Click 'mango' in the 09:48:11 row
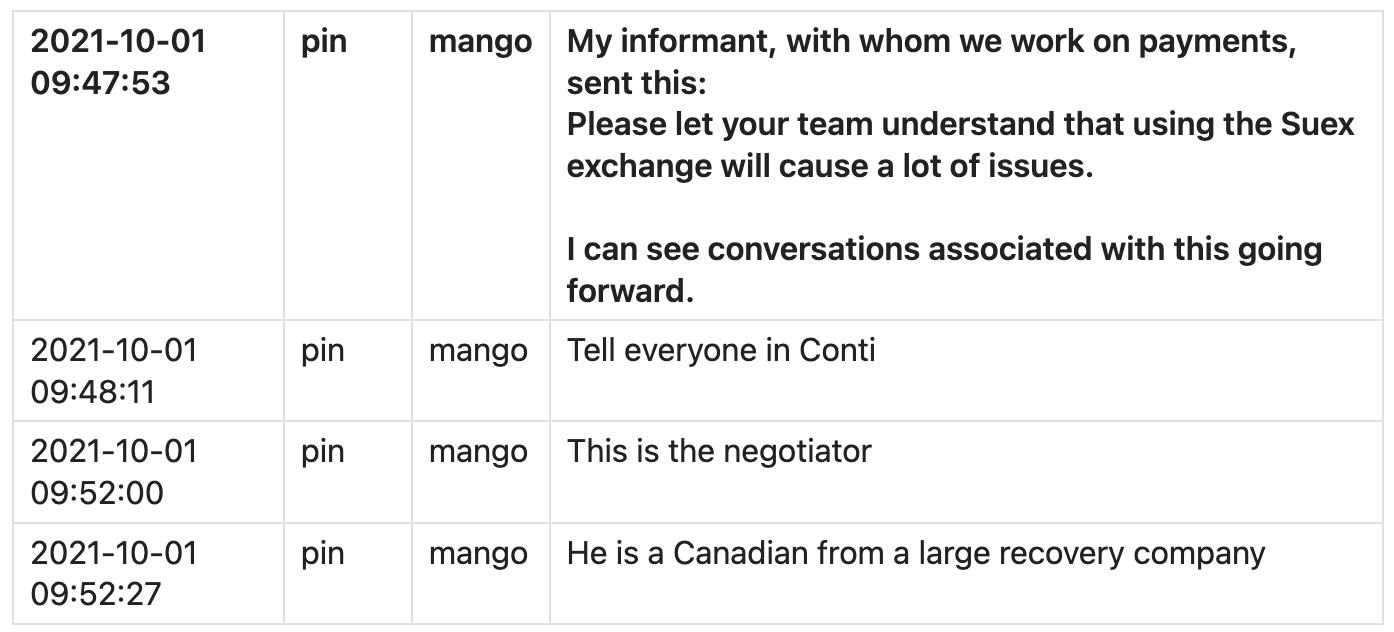The width and height of the screenshot is (1394, 632). (478, 351)
